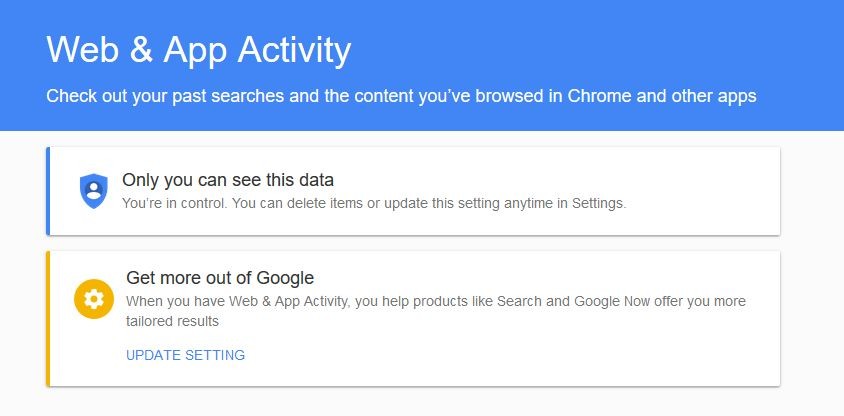Click the blue shield privacy icon

tap(94, 191)
